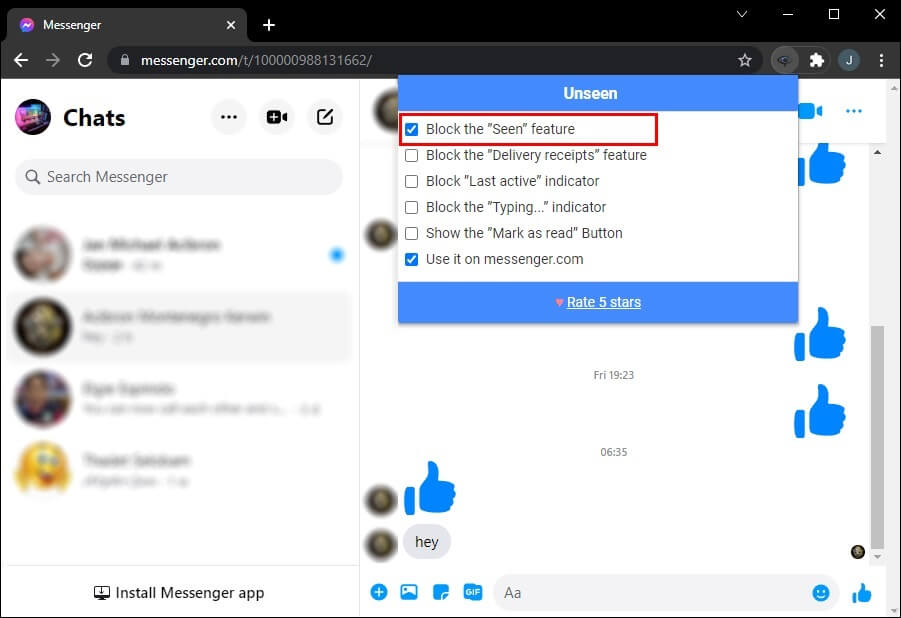Click the Aa message input field

point(652,593)
